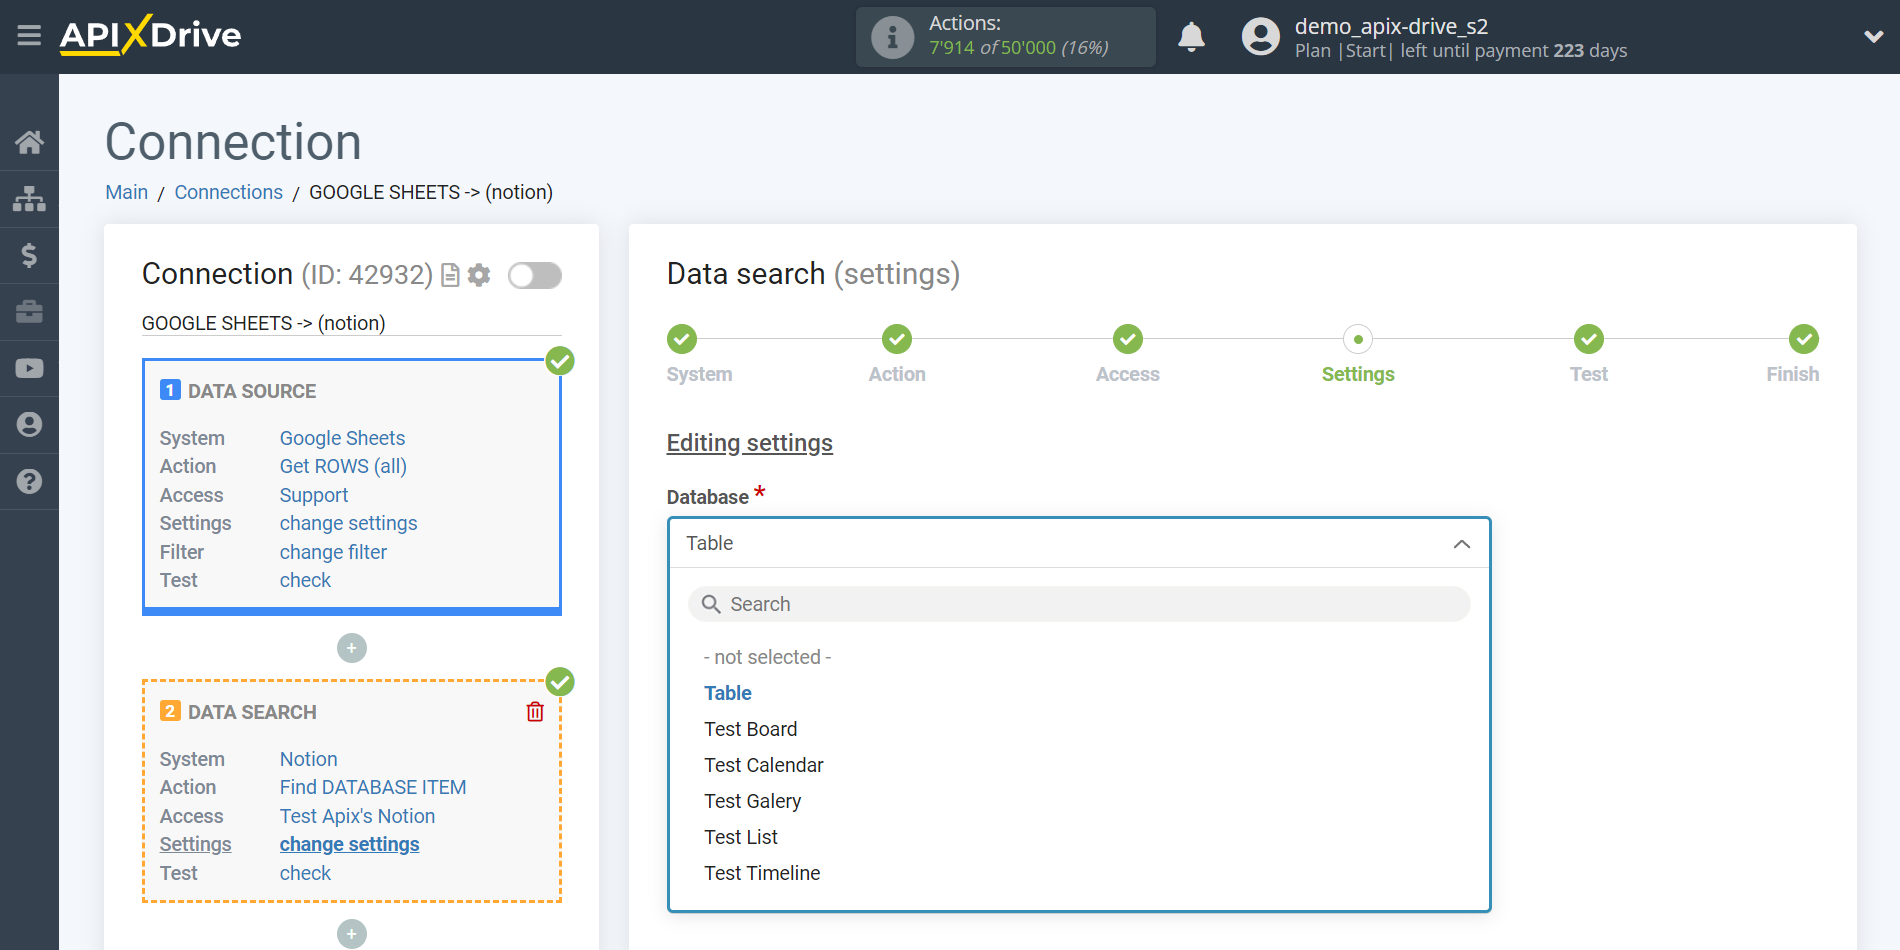The height and width of the screenshot is (950, 1900).
Task: Open Google Sheets system link
Action: [x=342, y=438]
